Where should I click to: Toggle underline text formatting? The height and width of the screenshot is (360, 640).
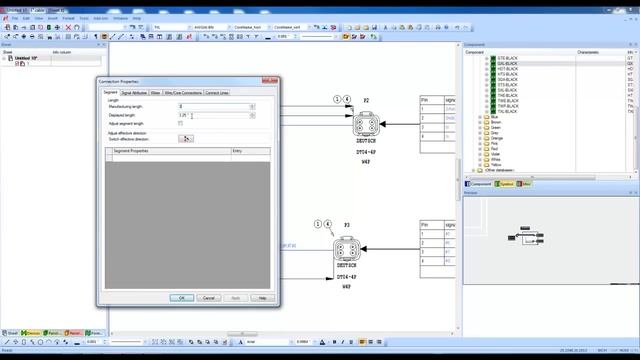tap(351, 342)
